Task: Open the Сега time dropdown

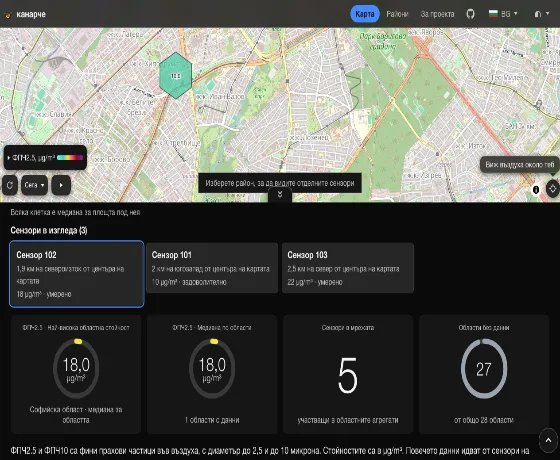Action: (34, 185)
